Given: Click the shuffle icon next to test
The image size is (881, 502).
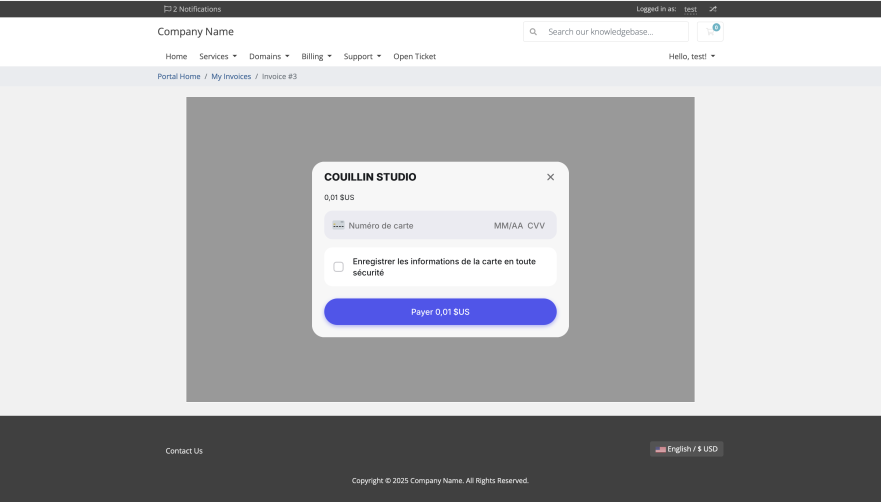Looking at the screenshot, I should 712,9.
